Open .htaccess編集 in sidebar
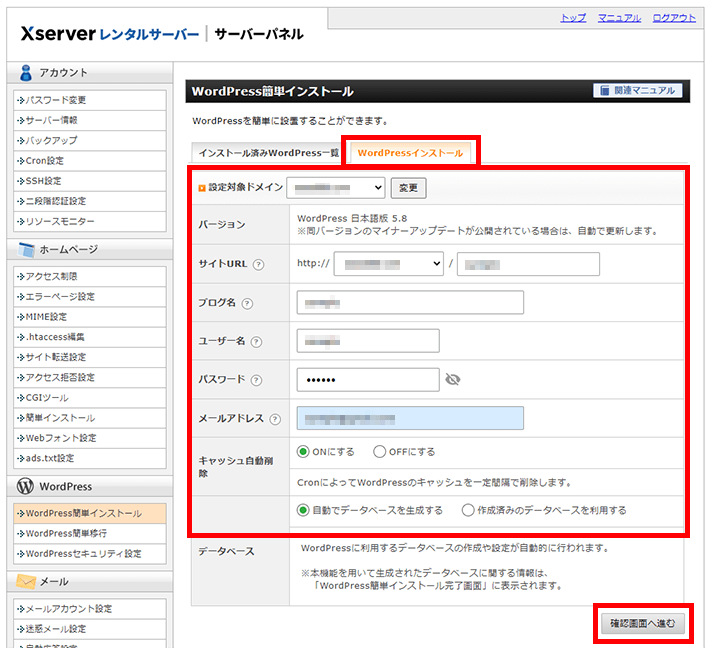 pyautogui.click(x=90, y=337)
